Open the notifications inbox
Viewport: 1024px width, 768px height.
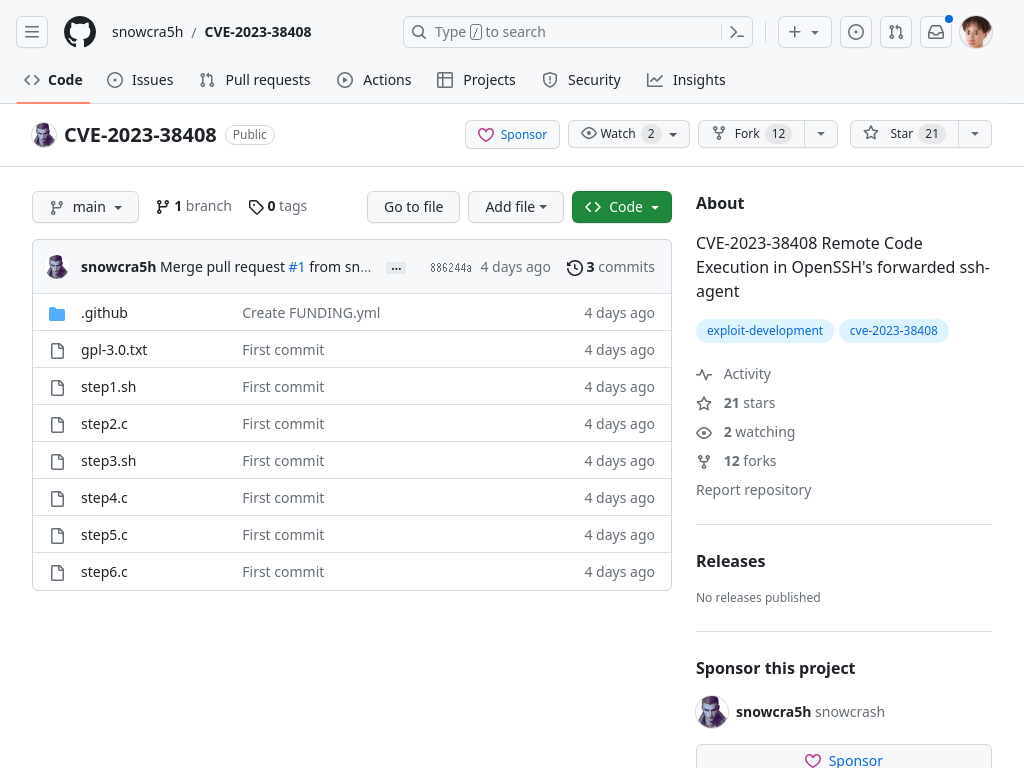point(936,32)
